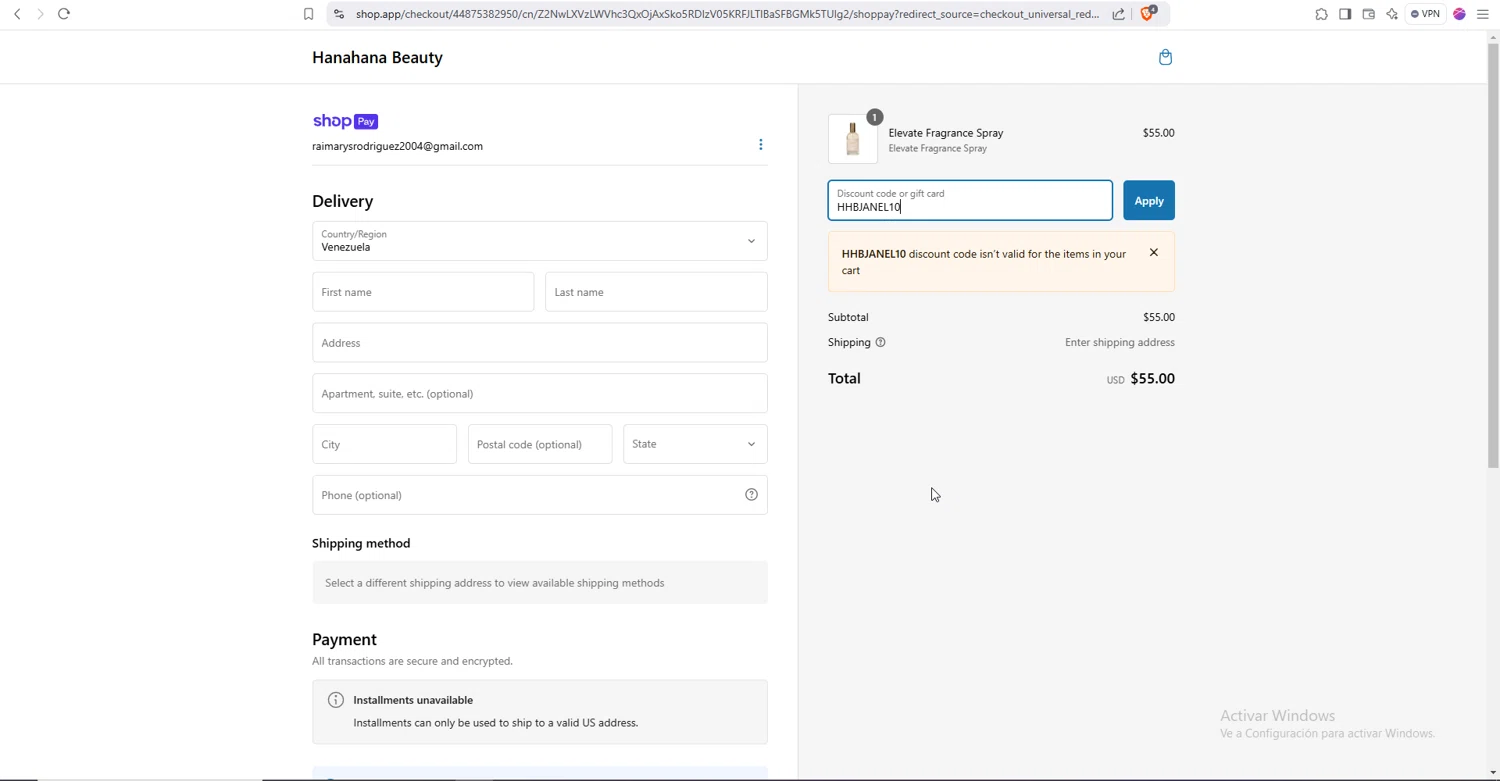Click the Elevate Fragrance Spray product thumbnail
1500x781 pixels.
[853, 139]
